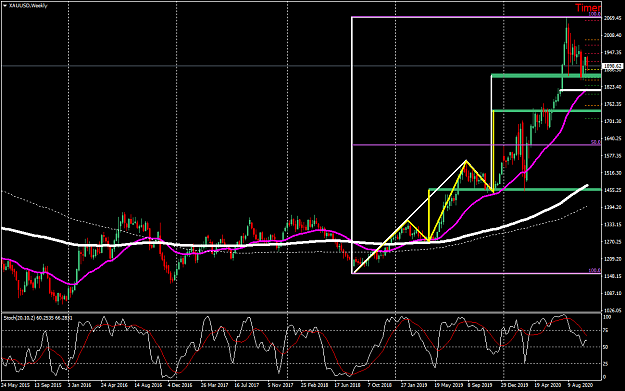The width and height of the screenshot is (625, 391).
Task: Click the 1333.15 price axis label
Action: coord(613,224)
